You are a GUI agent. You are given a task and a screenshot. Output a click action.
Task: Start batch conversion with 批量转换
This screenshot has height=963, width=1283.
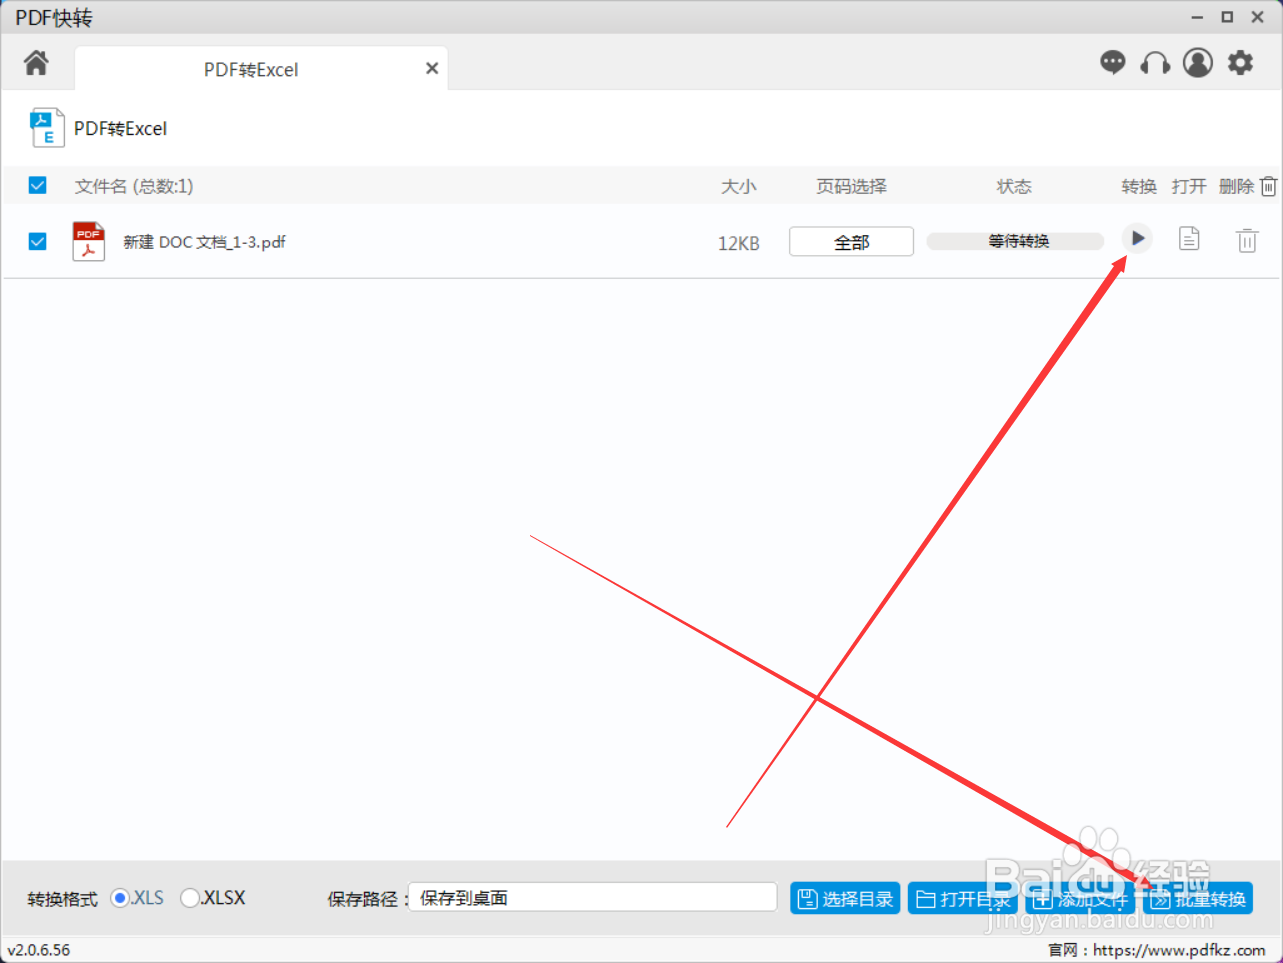pyautogui.click(x=1196, y=898)
